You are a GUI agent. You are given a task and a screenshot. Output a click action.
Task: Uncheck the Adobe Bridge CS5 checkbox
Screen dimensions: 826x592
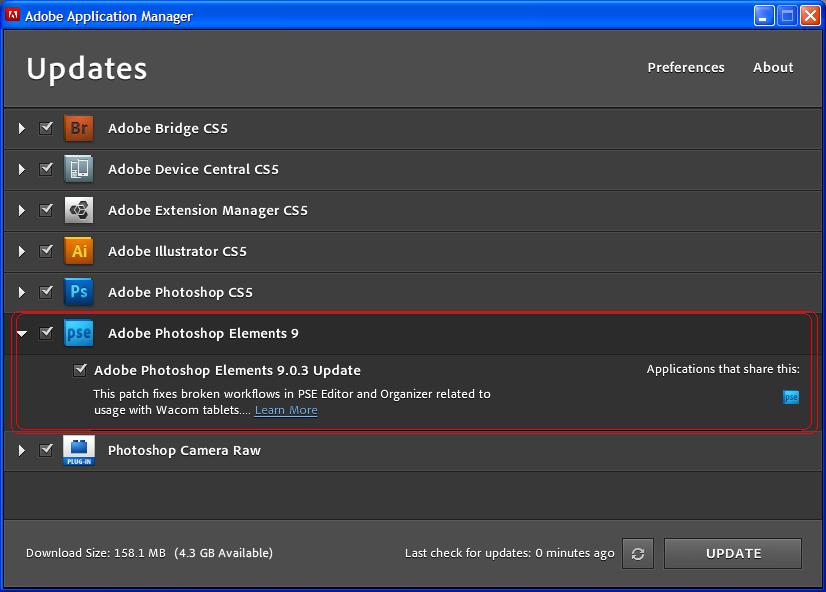[46, 128]
